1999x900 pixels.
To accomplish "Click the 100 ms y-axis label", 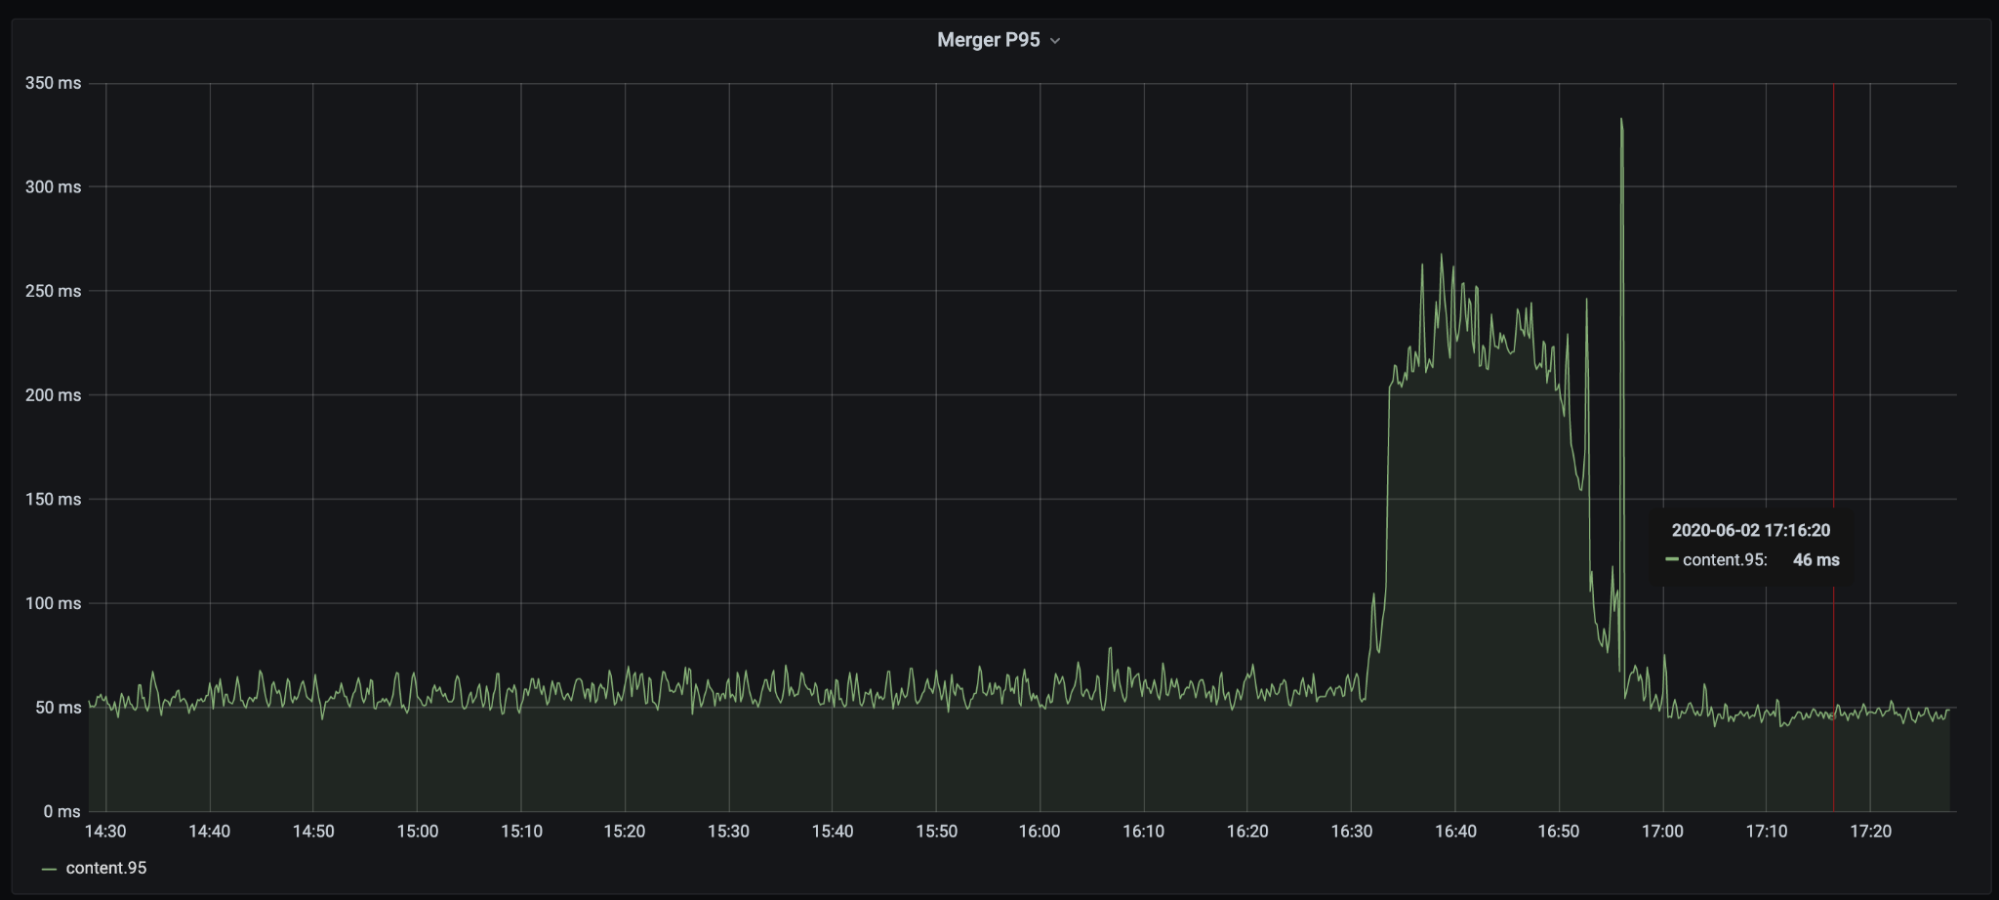I will coord(53,603).
